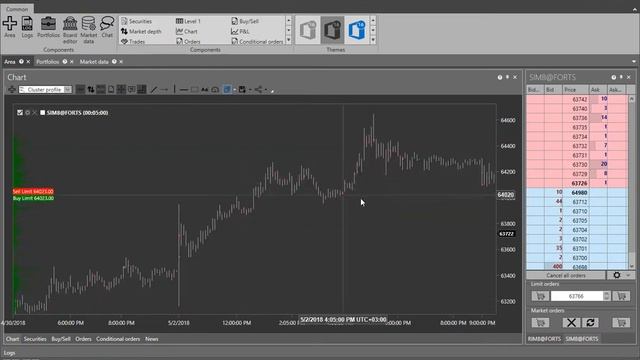The width and height of the screenshot is (640, 360).
Task: Switch to the Market data workspace tab
Action: pyautogui.click(x=94, y=62)
